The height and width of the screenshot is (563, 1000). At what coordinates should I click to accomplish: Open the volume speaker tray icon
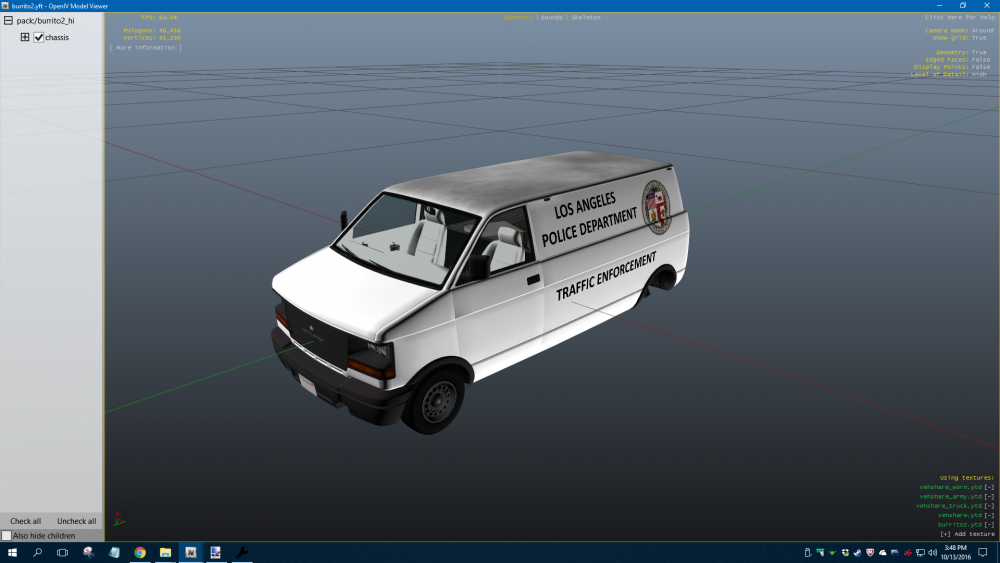[932, 553]
